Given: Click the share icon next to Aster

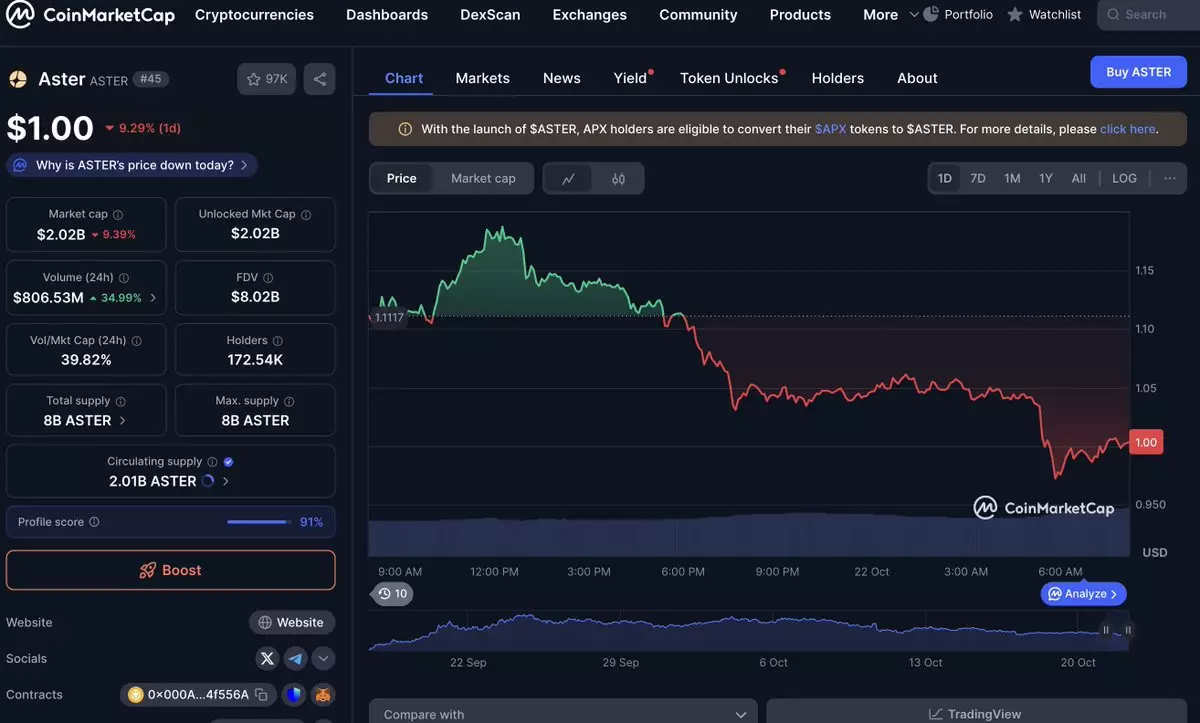Looking at the screenshot, I should click(319, 79).
